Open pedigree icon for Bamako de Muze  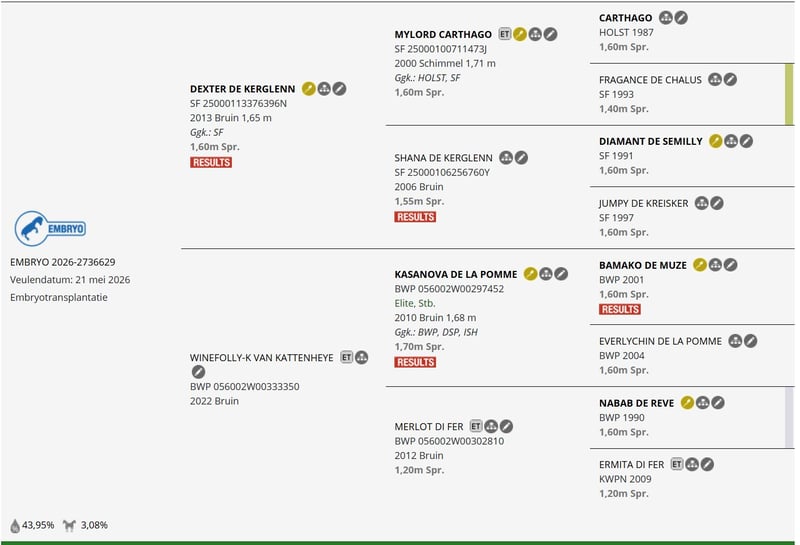715,265
